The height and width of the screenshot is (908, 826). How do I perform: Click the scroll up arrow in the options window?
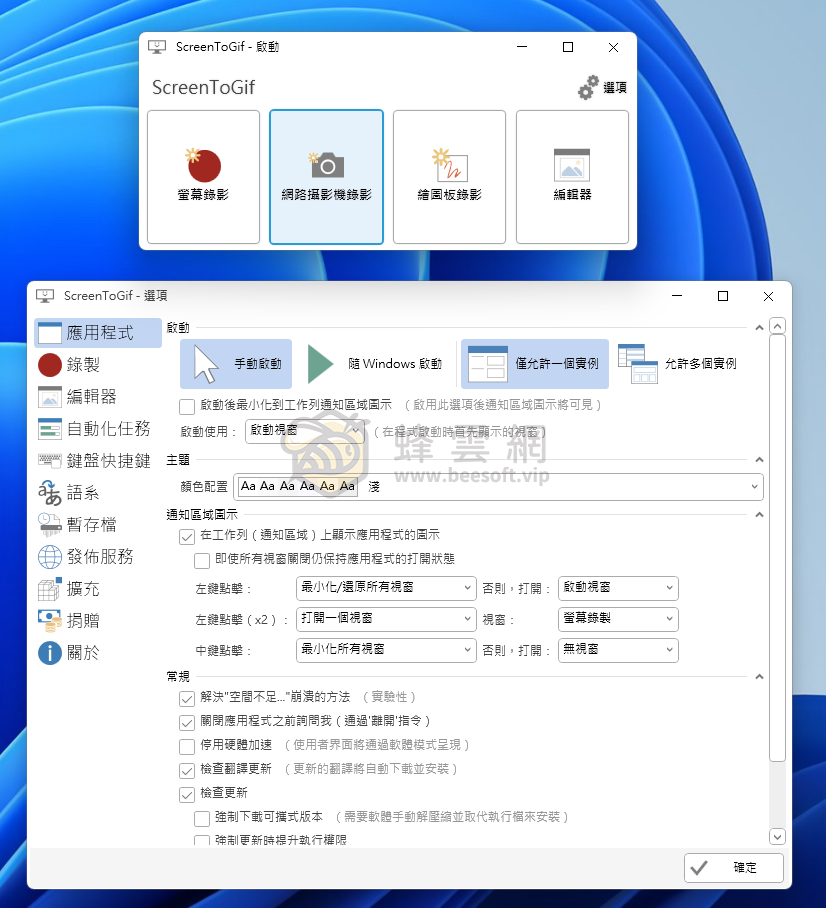(777, 326)
